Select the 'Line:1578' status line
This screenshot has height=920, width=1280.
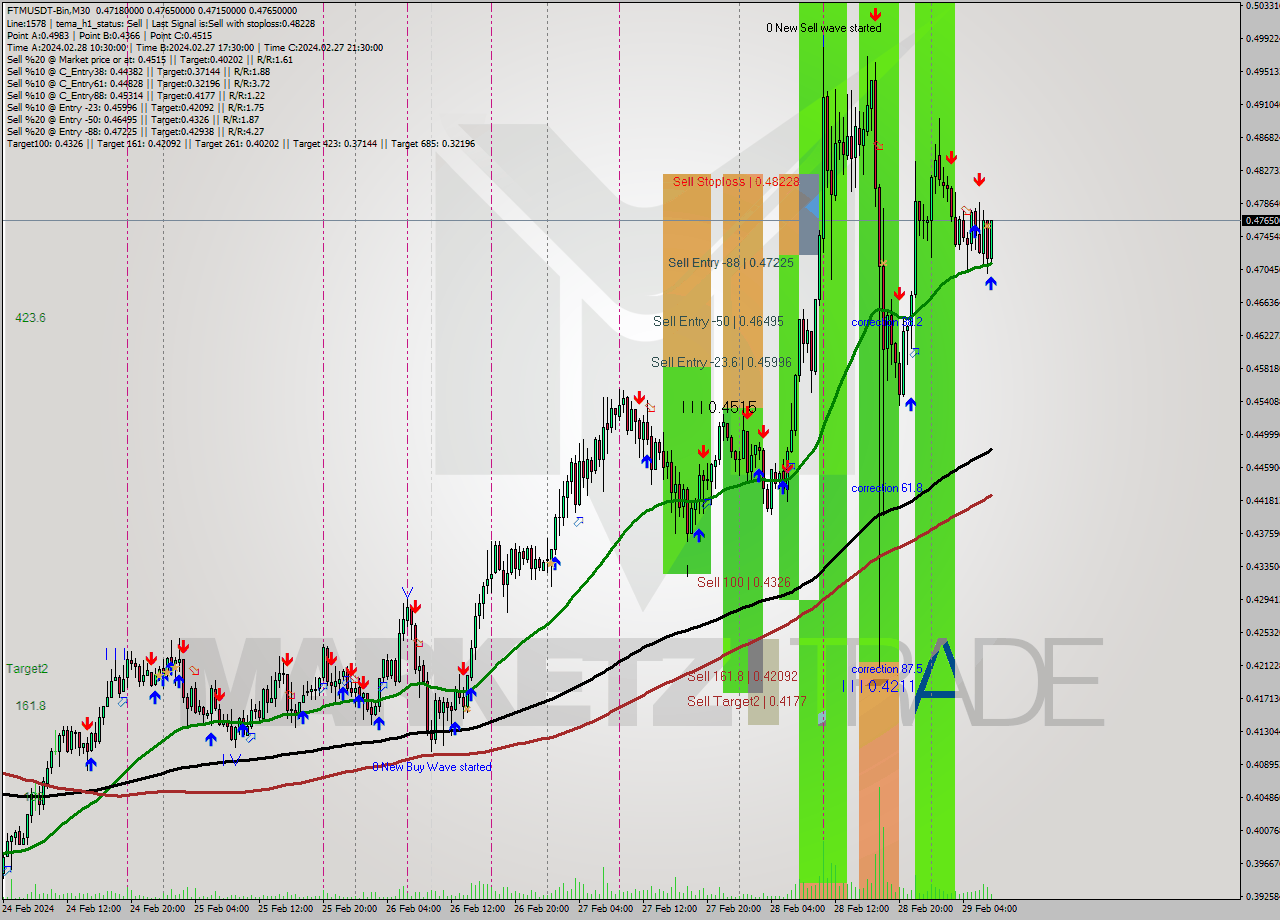[x=160, y=23]
